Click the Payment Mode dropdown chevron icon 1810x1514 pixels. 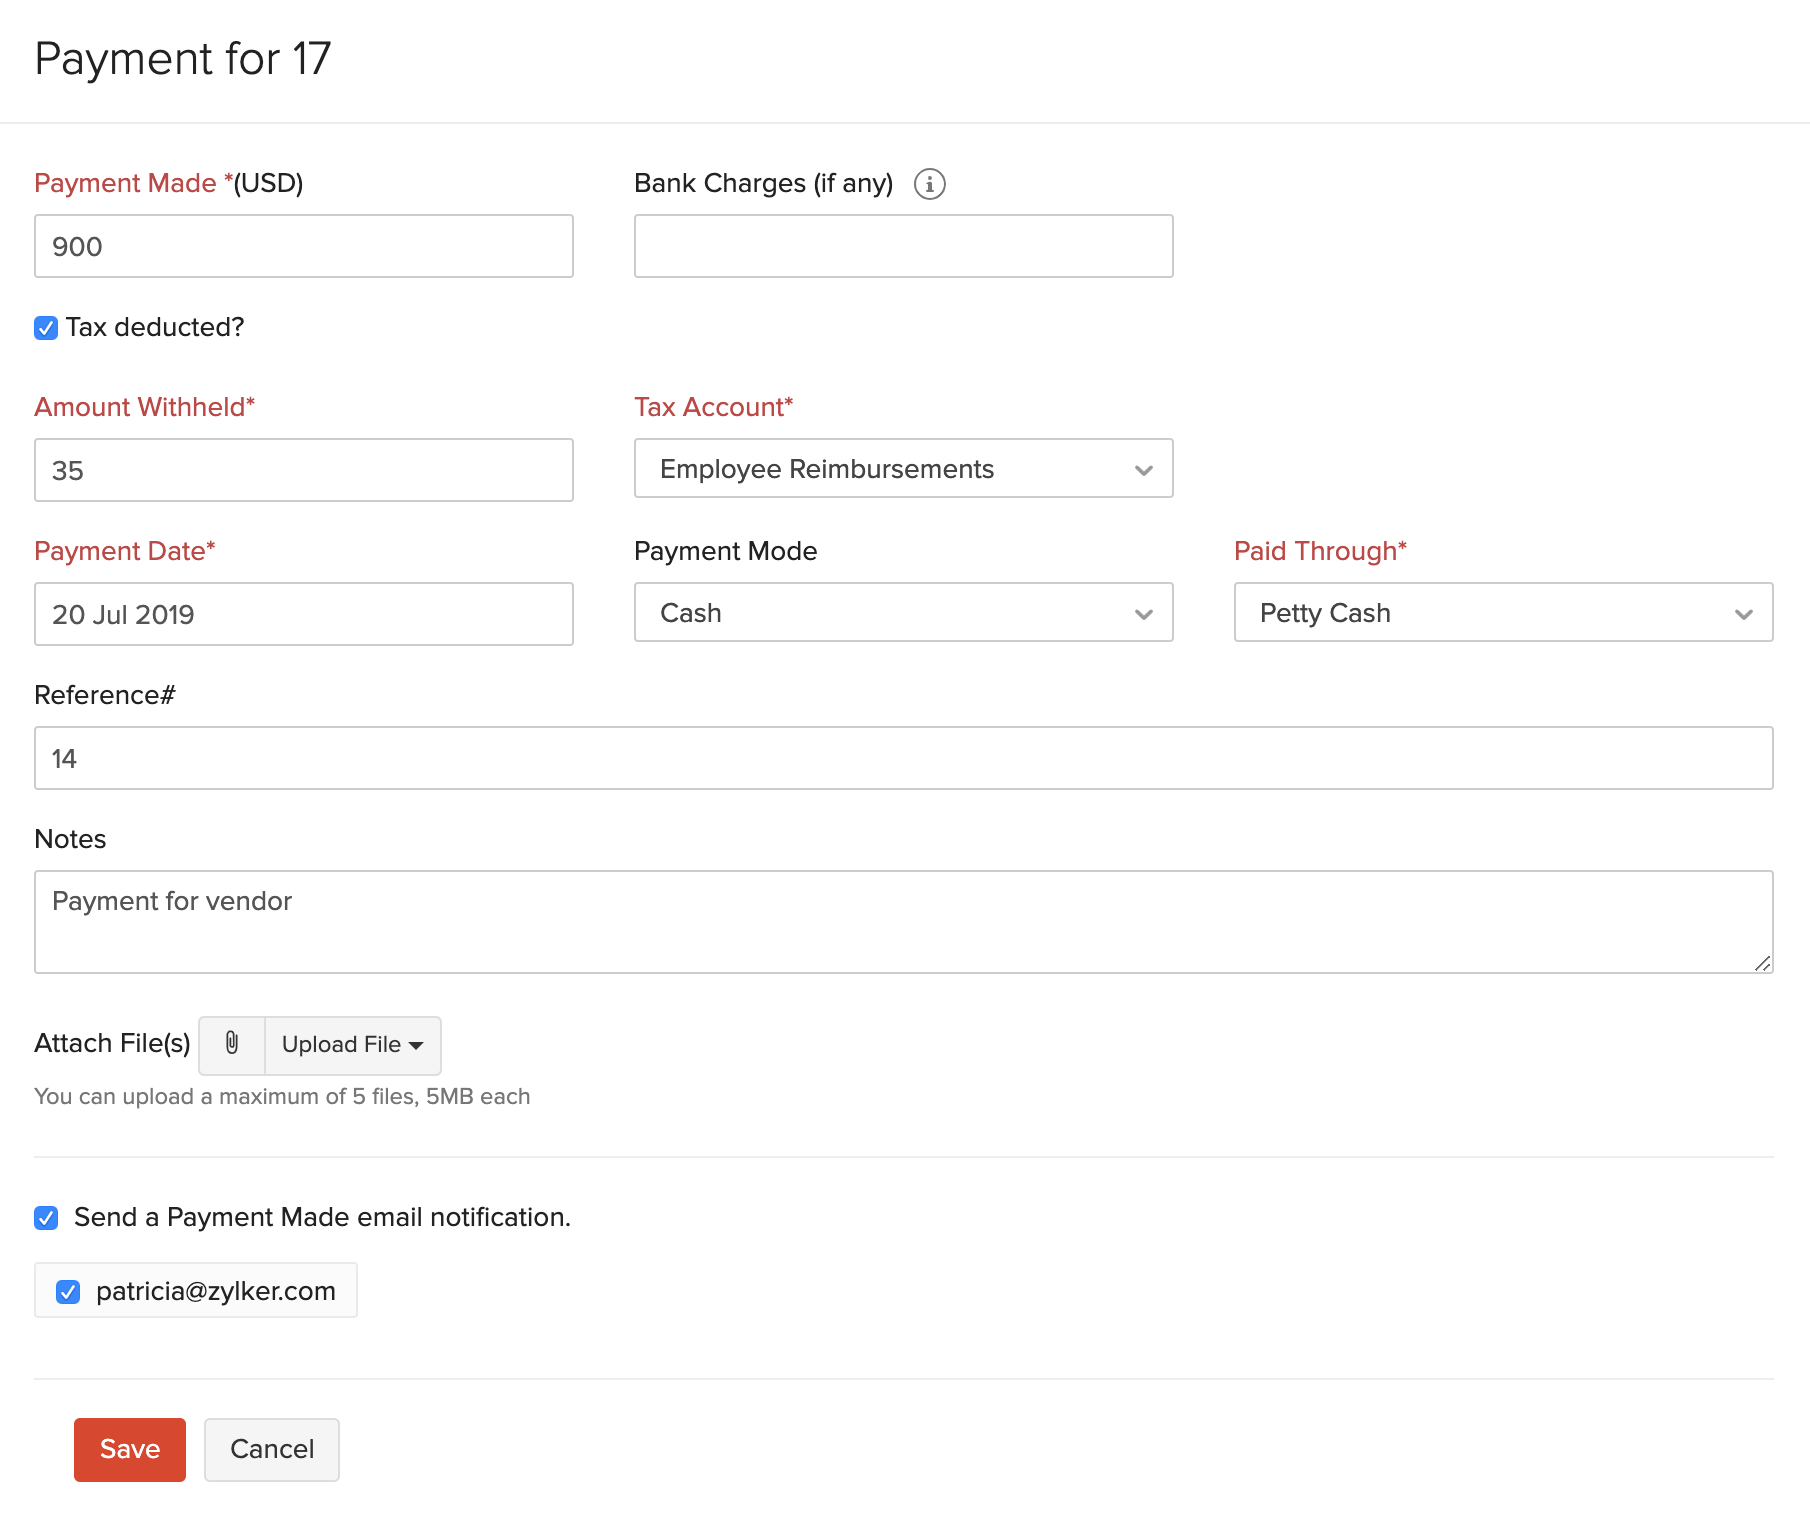click(1143, 613)
